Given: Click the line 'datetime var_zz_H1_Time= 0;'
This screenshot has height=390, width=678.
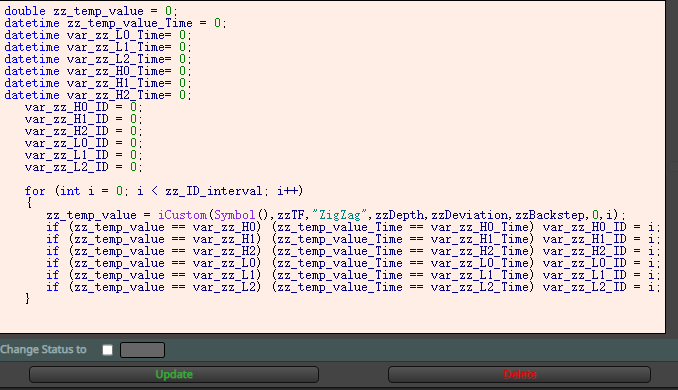Looking at the screenshot, I should tap(98, 84).
